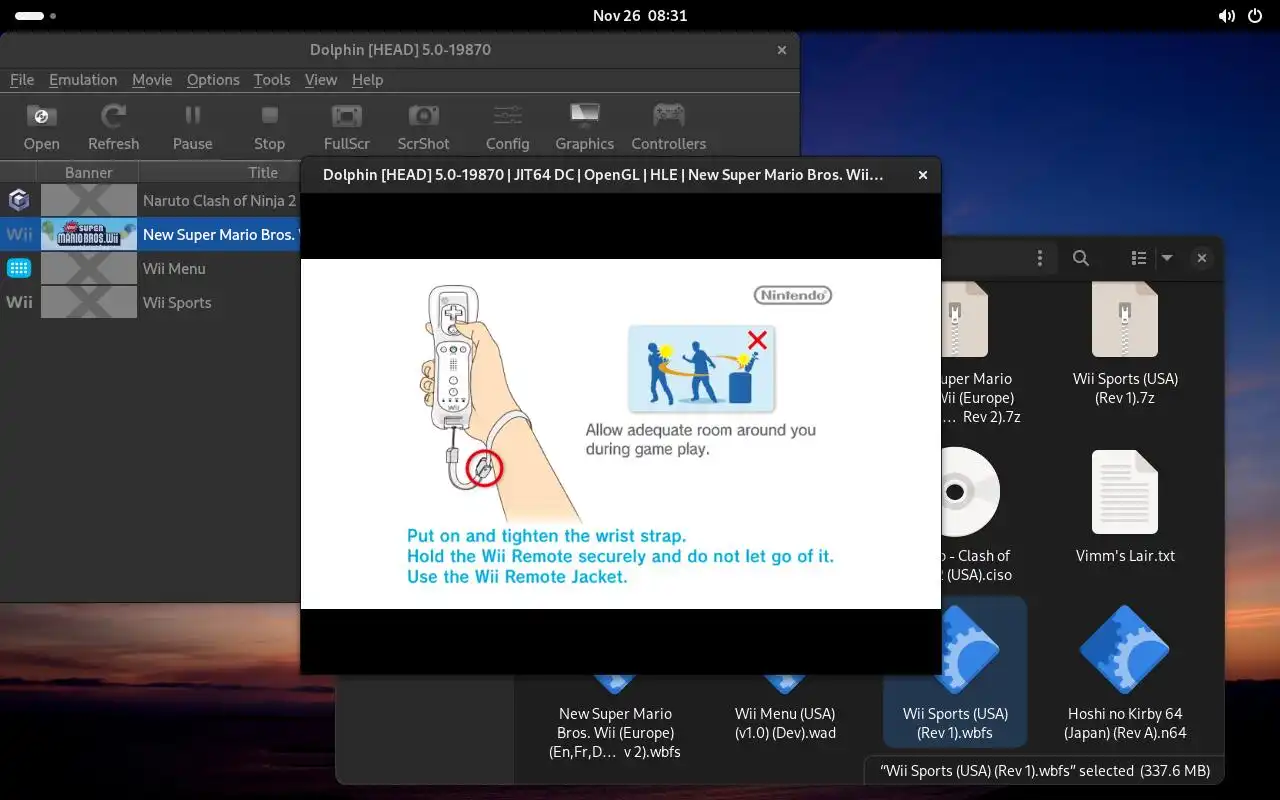The image size is (1280, 800).
Task: Switch to fullscreen with FullScr button
Action: click(347, 127)
